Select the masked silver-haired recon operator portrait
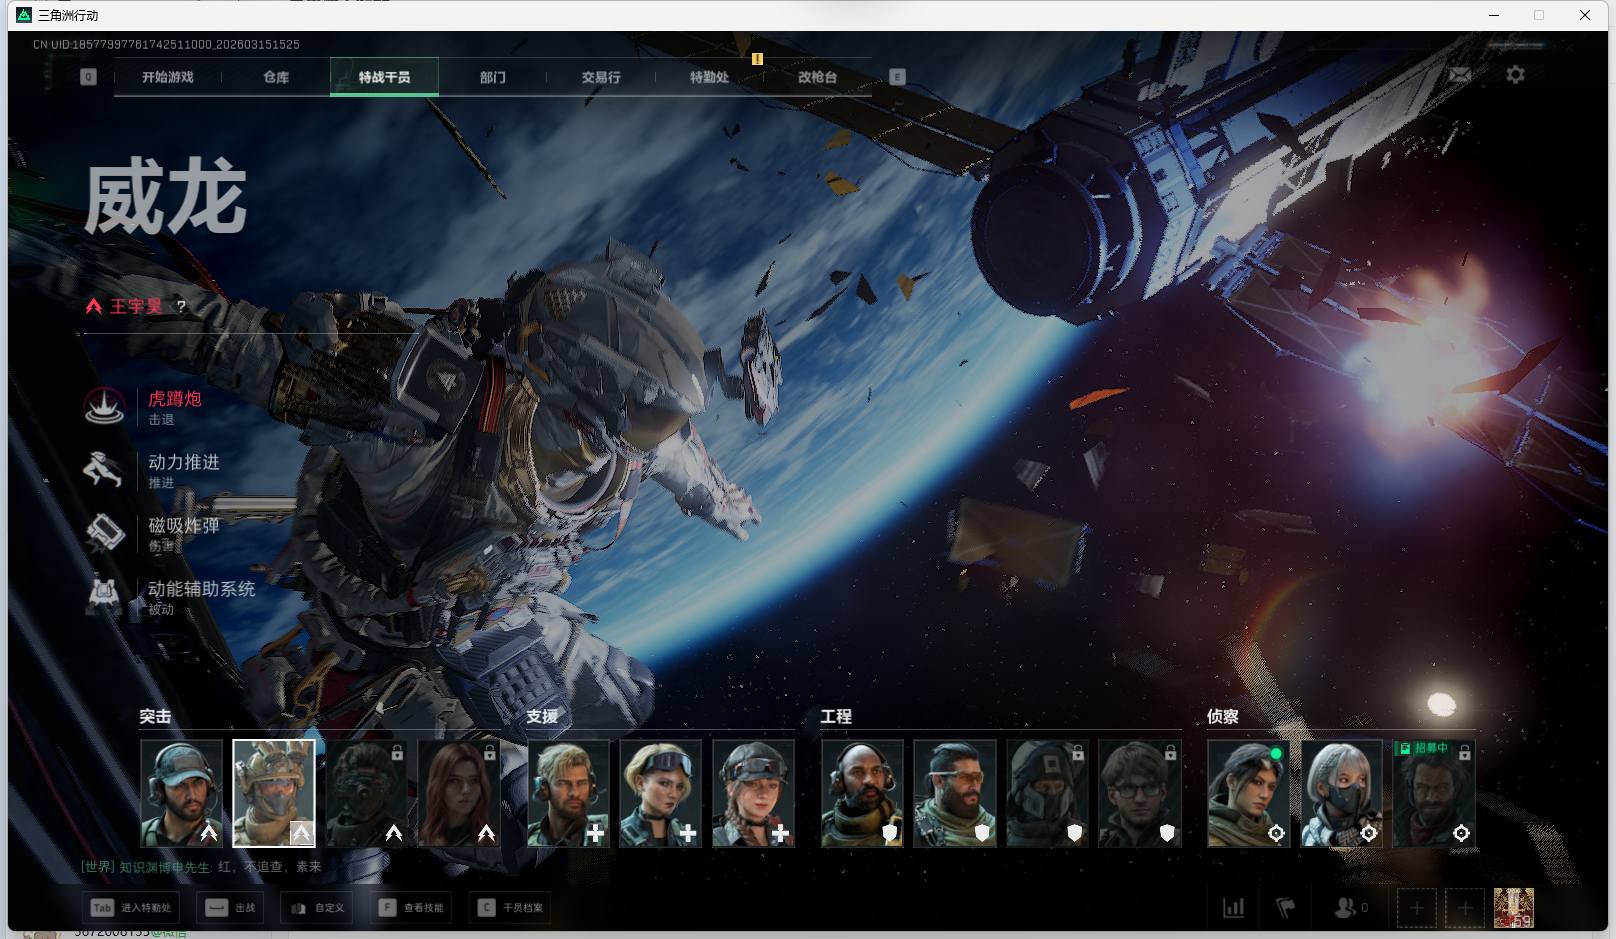Screen dimensions: 1616x939 click(1341, 794)
